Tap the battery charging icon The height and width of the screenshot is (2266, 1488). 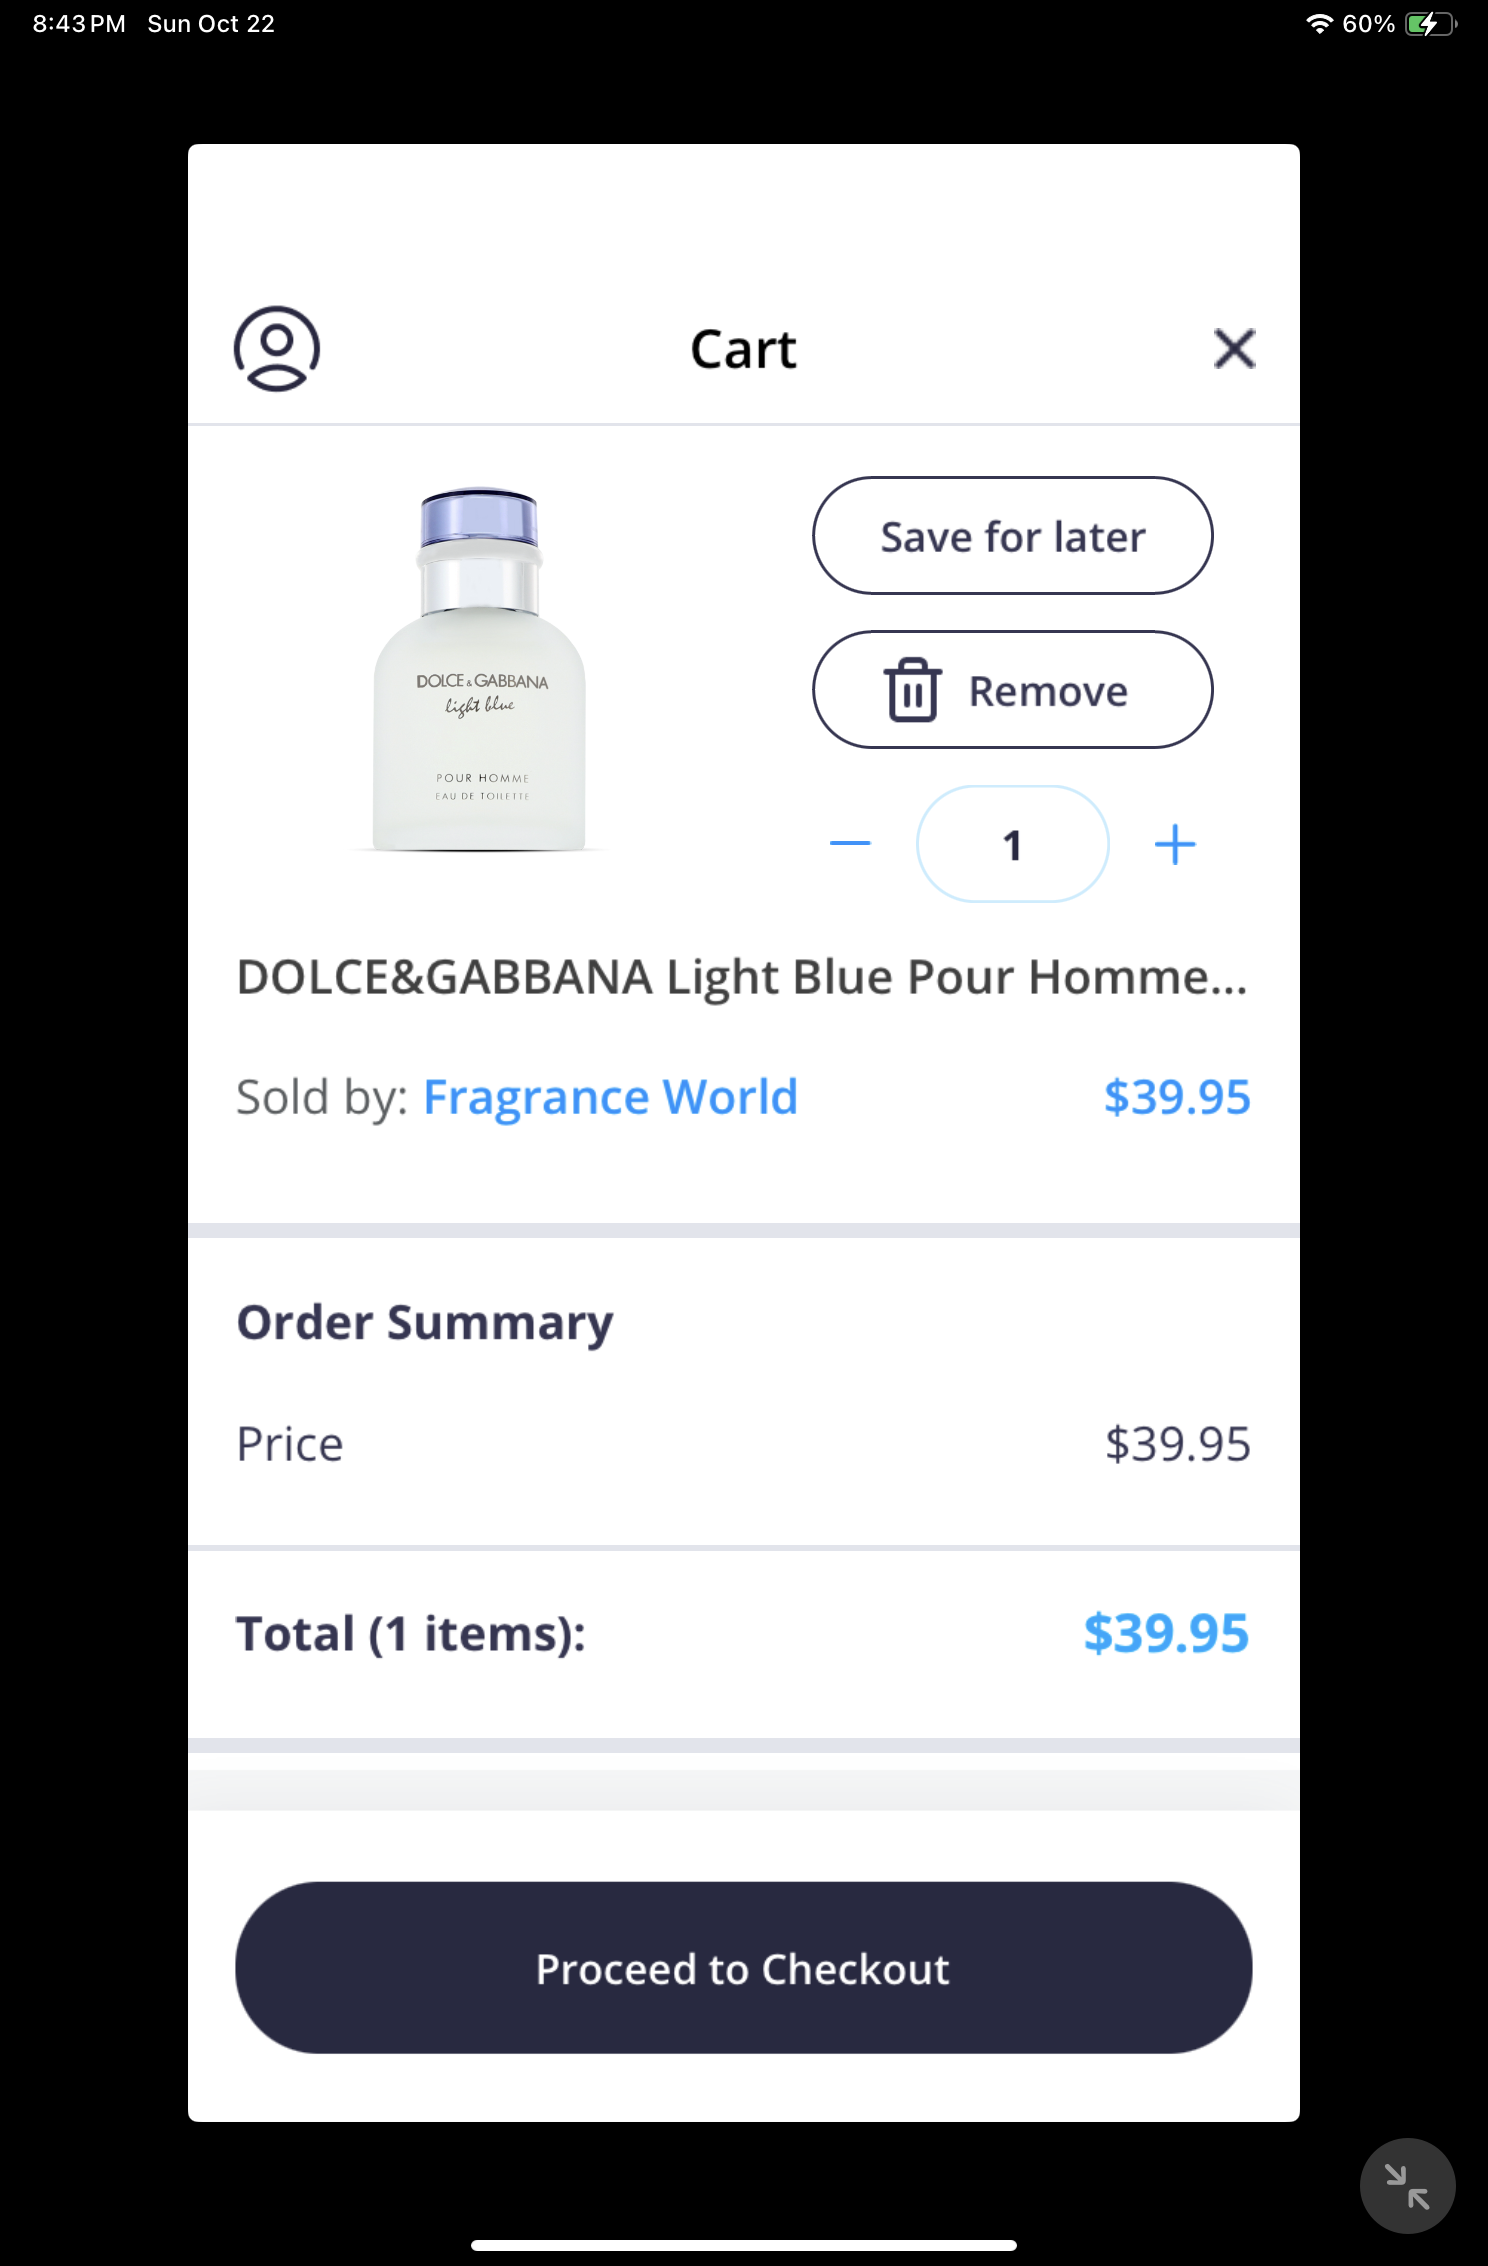[x=1428, y=24]
